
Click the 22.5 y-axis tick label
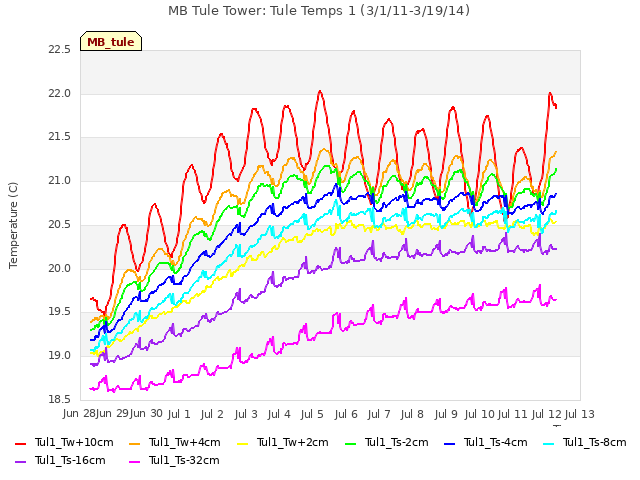[x=59, y=50]
